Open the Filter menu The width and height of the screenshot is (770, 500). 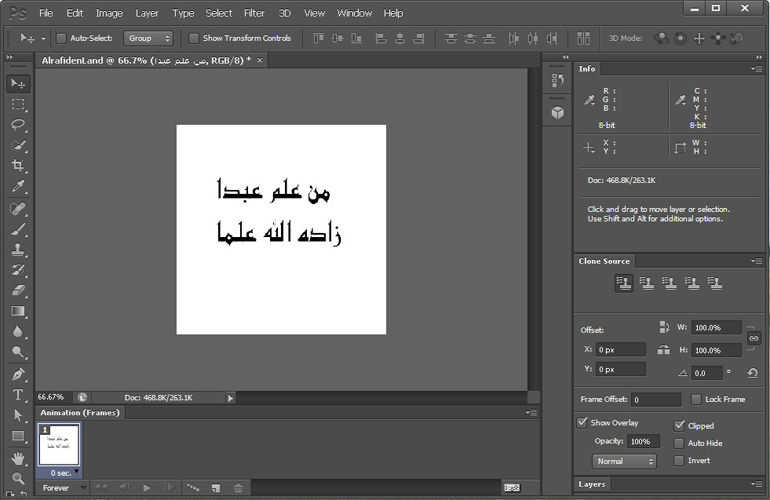[x=254, y=13]
